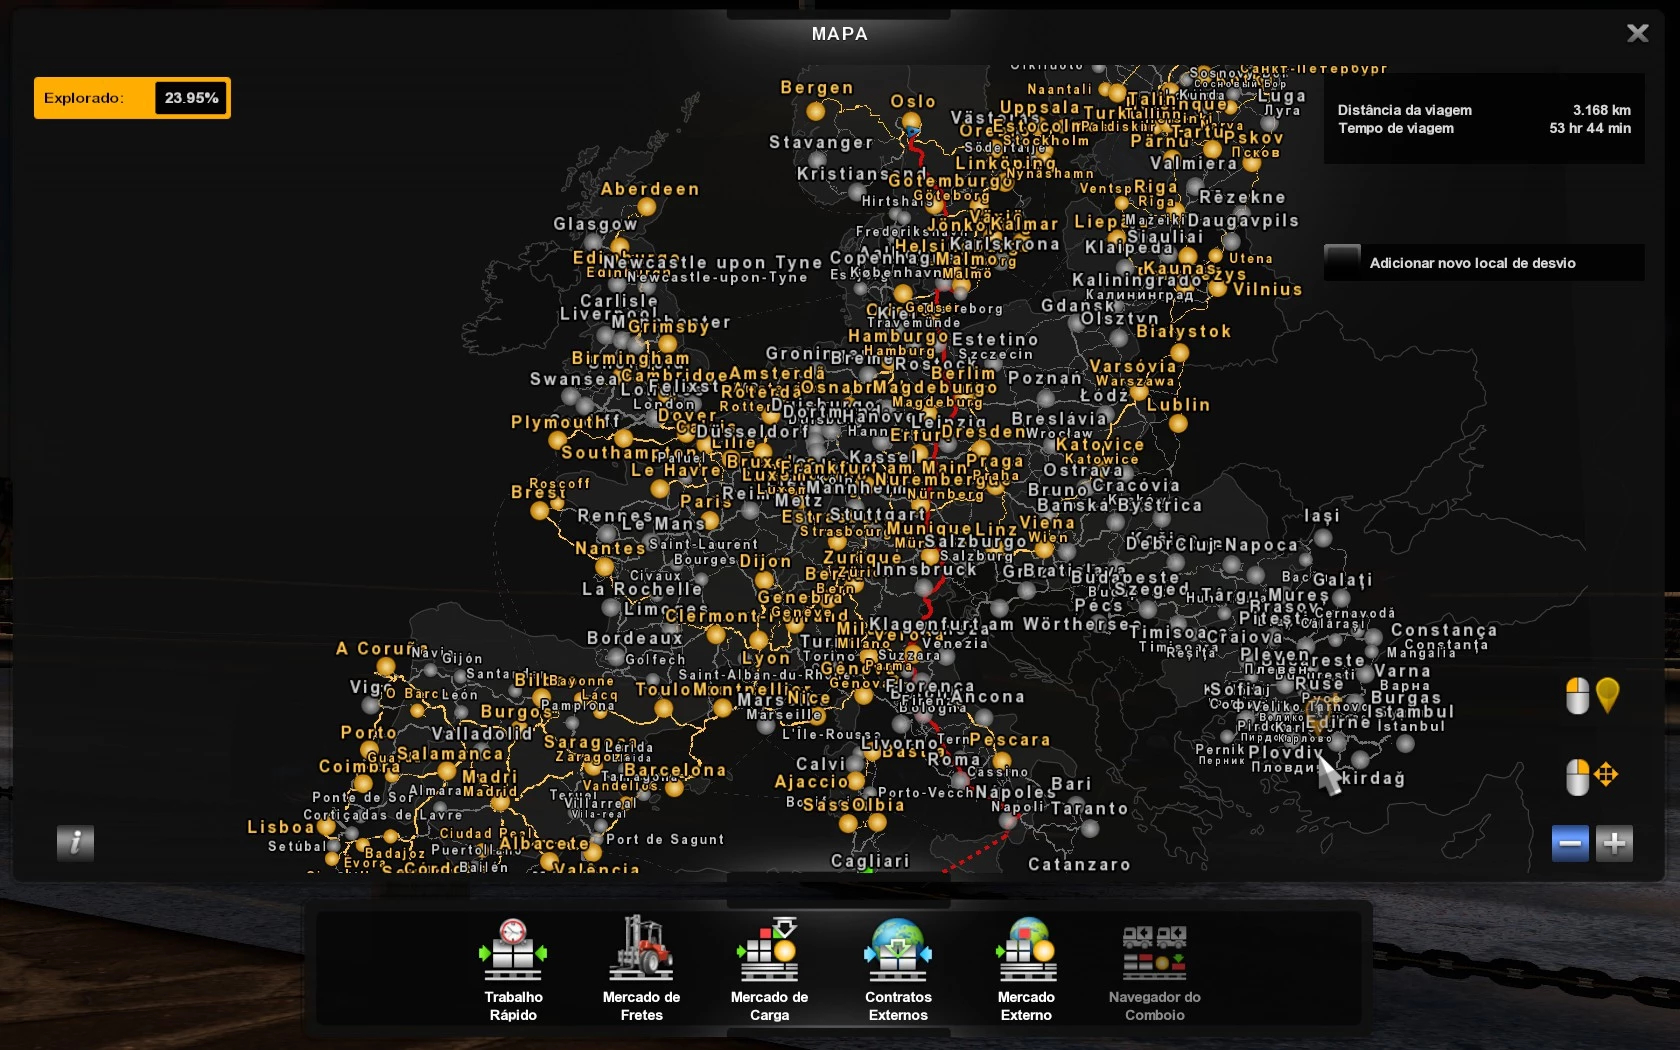Click the Explorado 23.95% indicator

[132, 98]
